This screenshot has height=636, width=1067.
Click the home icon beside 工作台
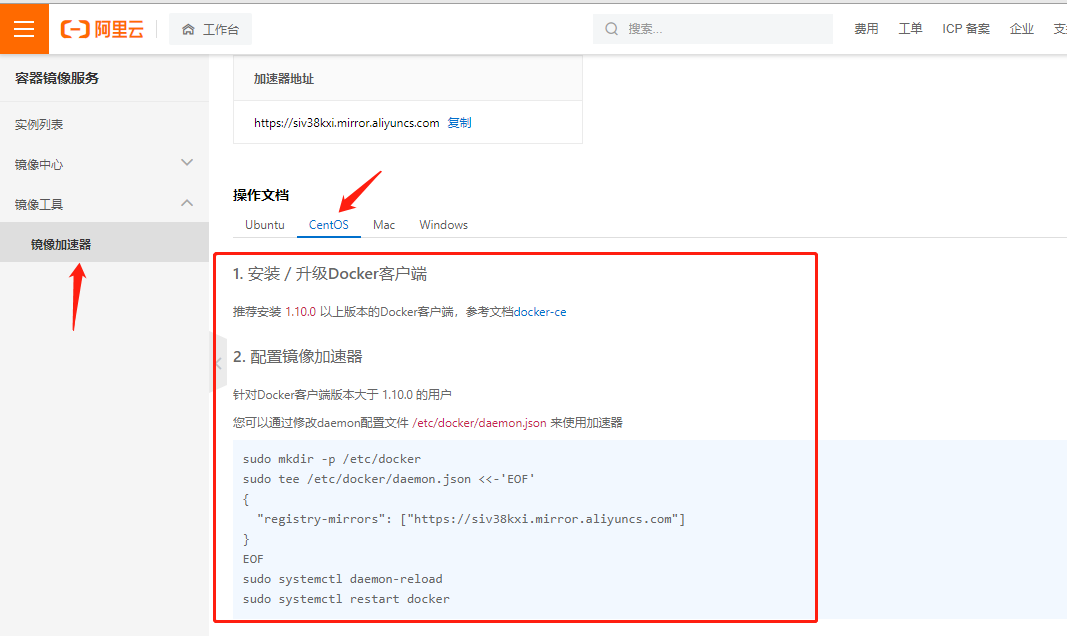[x=188, y=29]
